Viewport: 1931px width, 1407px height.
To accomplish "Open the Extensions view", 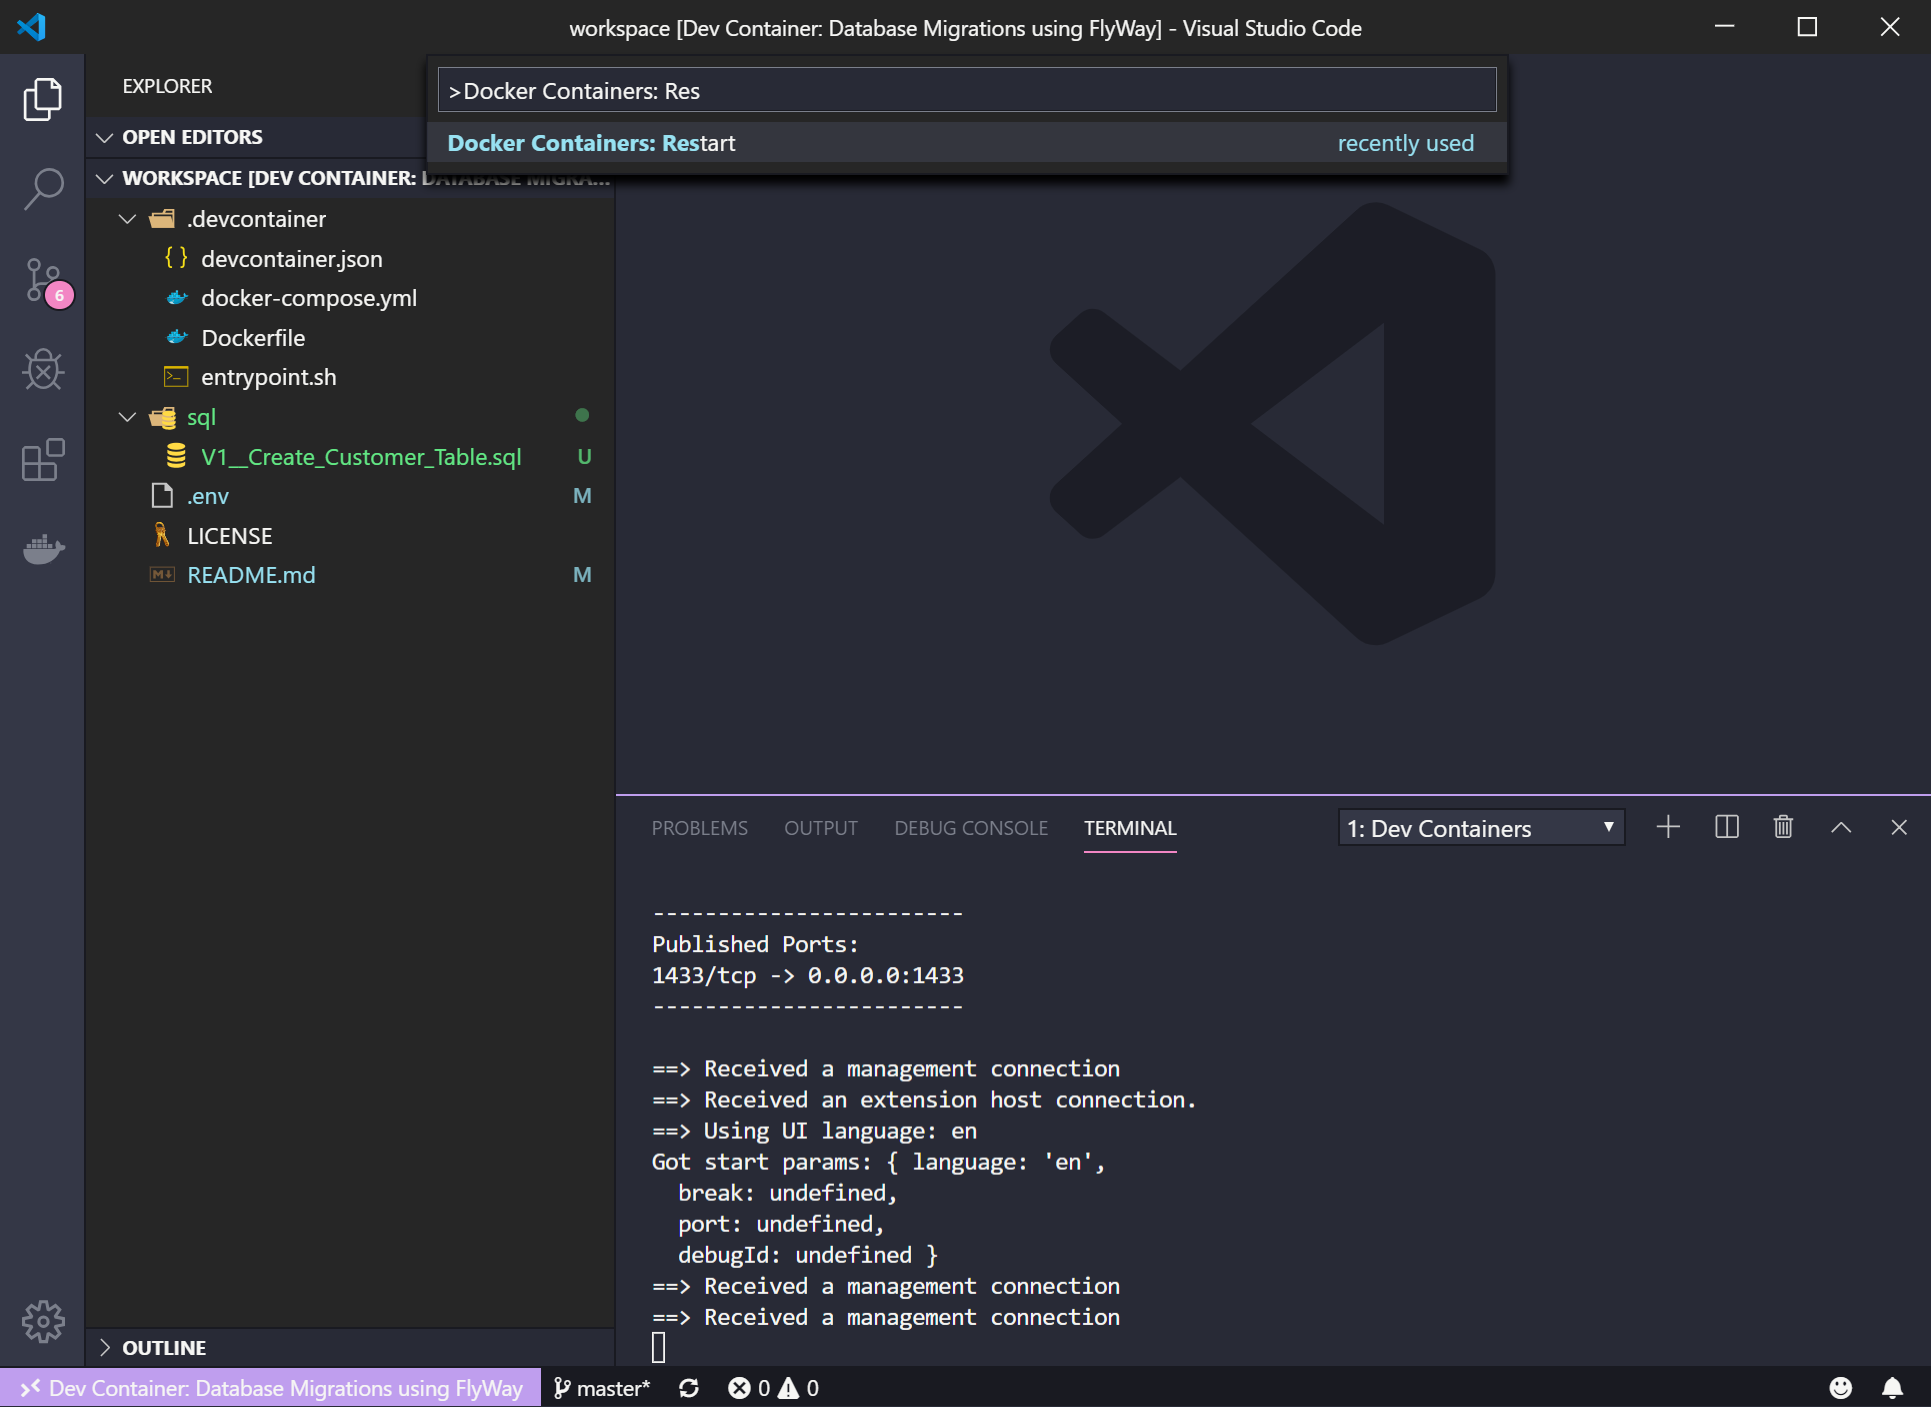I will click(44, 460).
